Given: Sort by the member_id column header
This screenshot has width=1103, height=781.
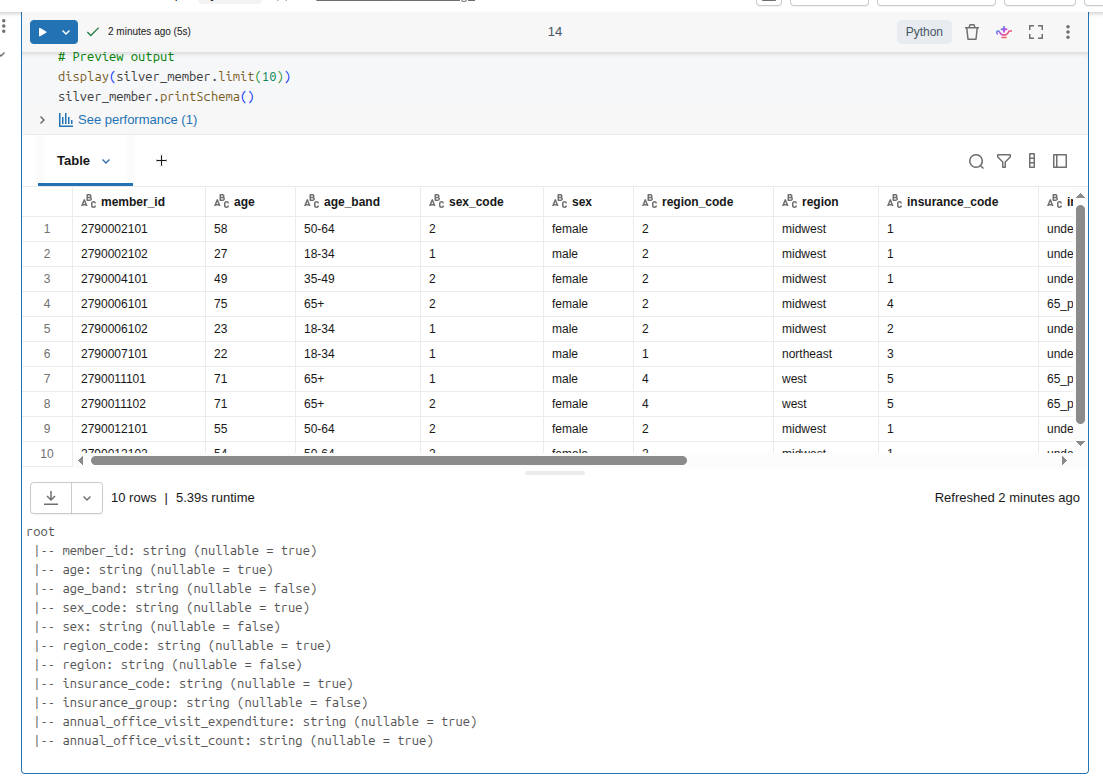Looking at the screenshot, I should click(132, 202).
